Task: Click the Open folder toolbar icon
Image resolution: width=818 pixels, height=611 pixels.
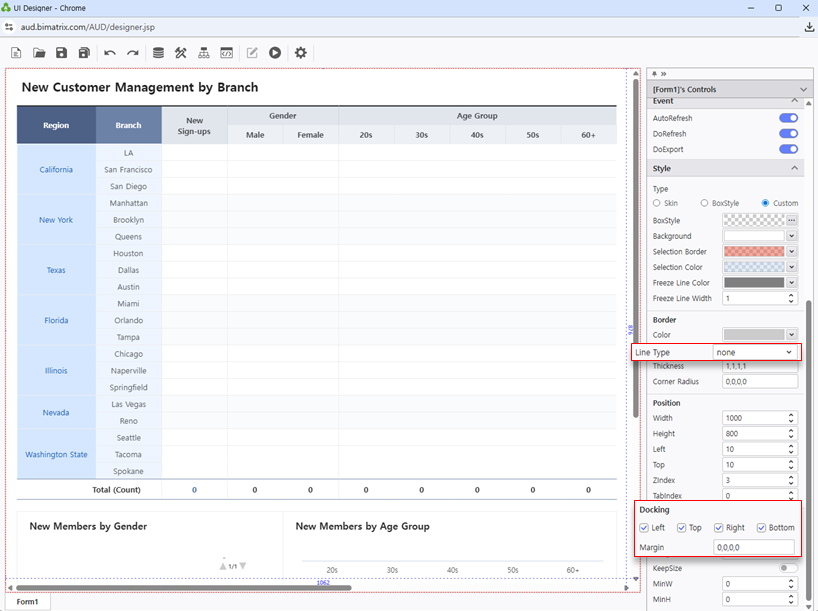Action: coord(39,53)
